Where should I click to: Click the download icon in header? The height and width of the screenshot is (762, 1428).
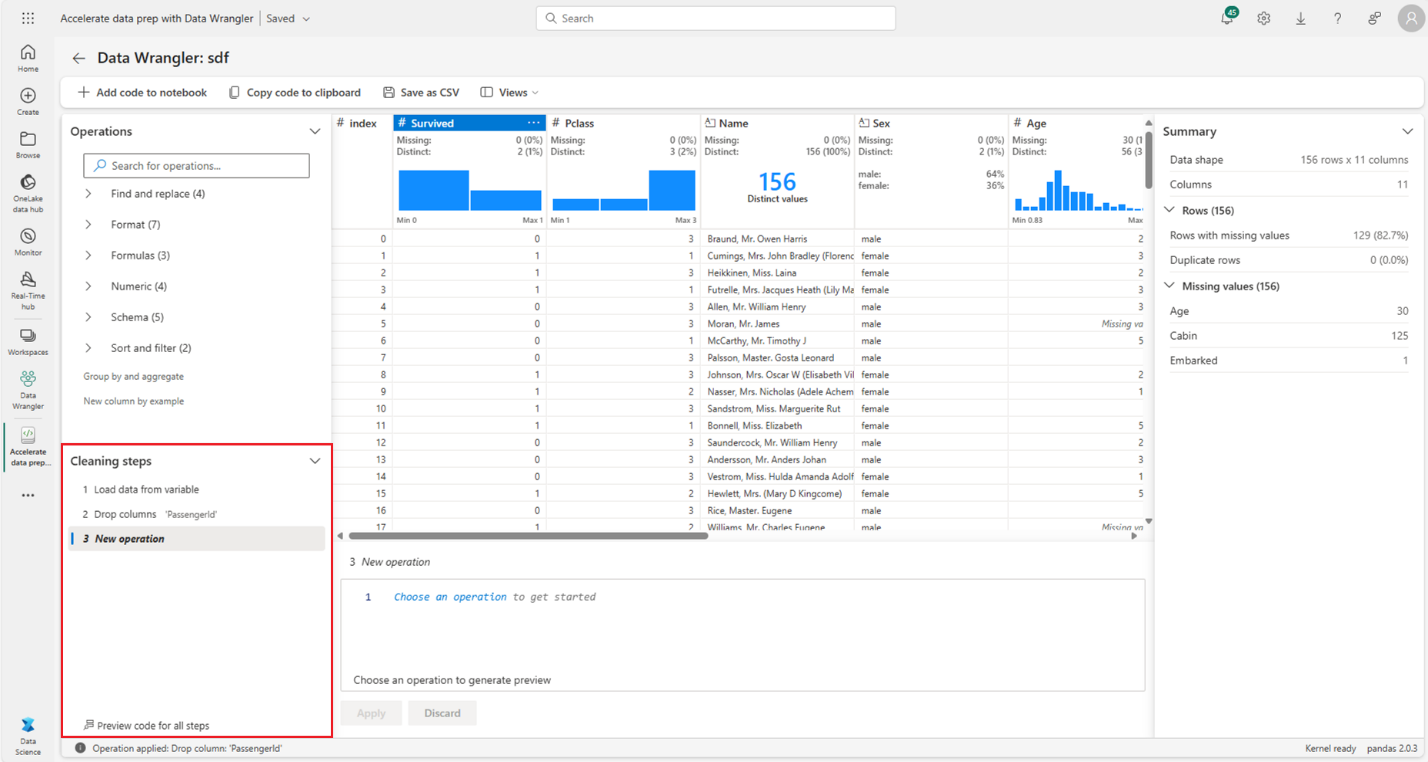pos(1301,18)
